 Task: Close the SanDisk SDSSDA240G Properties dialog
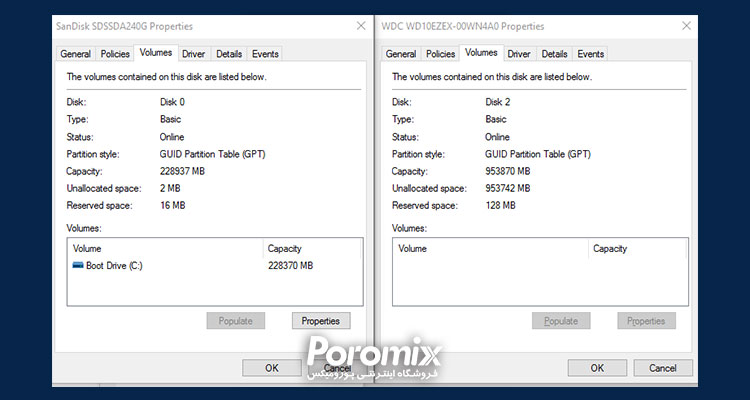coord(360,25)
